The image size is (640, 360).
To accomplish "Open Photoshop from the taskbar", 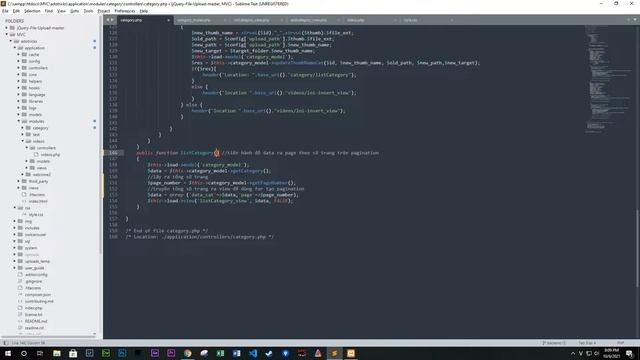I will tap(122, 353).
